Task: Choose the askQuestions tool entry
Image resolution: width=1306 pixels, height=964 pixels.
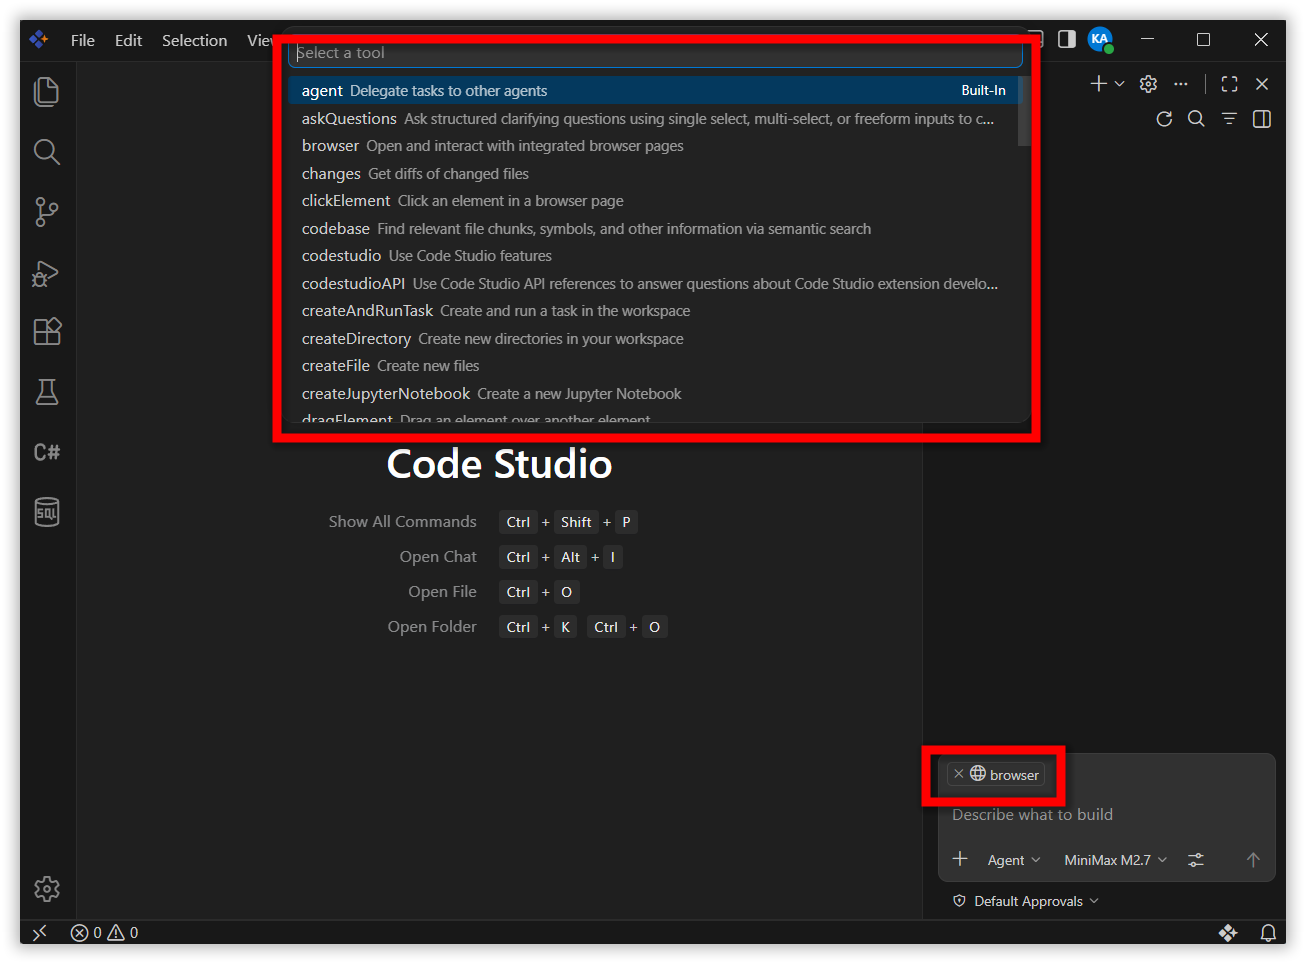Action: [x=653, y=118]
